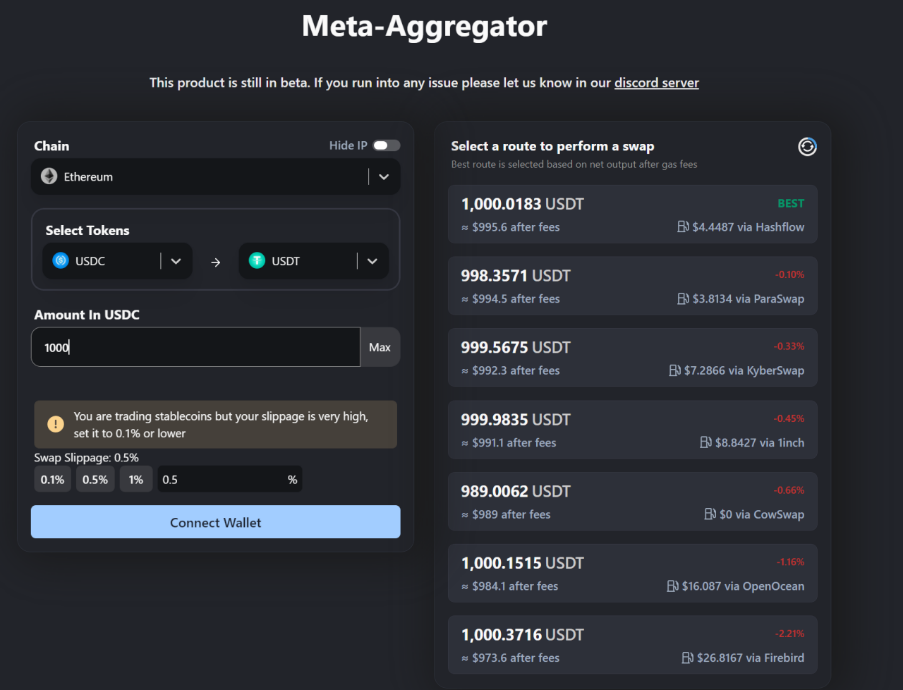Click the 'Select a route to perform a swap' heading
Image resolution: width=903 pixels, height=690 pixels.
pos(552,146)
